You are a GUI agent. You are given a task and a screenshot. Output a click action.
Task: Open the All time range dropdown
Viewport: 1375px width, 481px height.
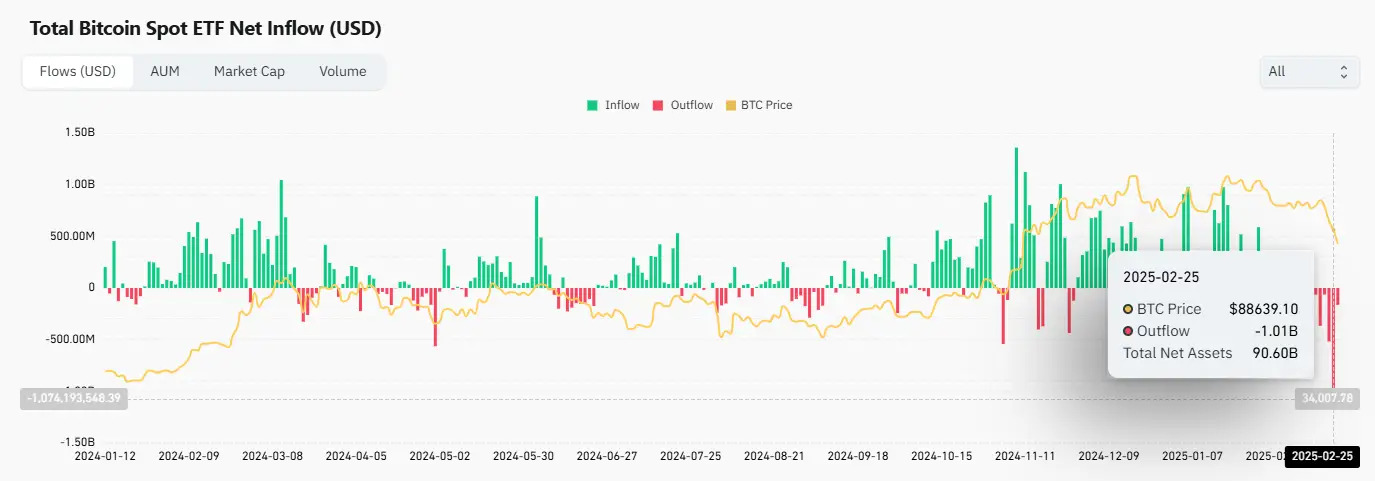coord(1309,72)
